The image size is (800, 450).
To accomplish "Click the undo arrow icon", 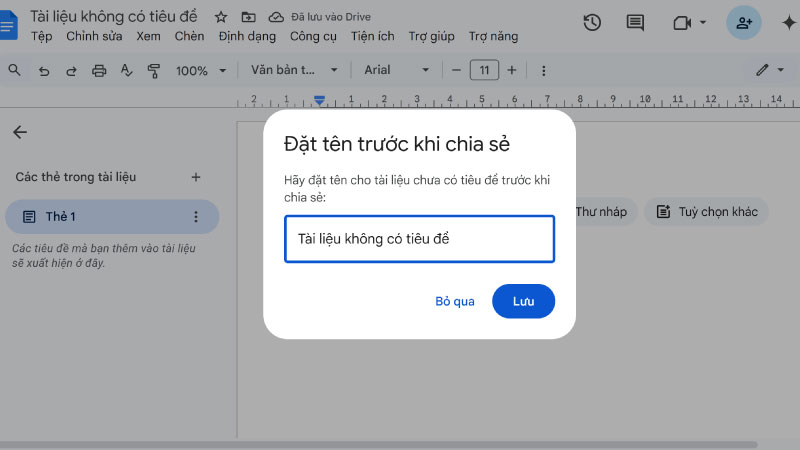I will coord(44,71).
